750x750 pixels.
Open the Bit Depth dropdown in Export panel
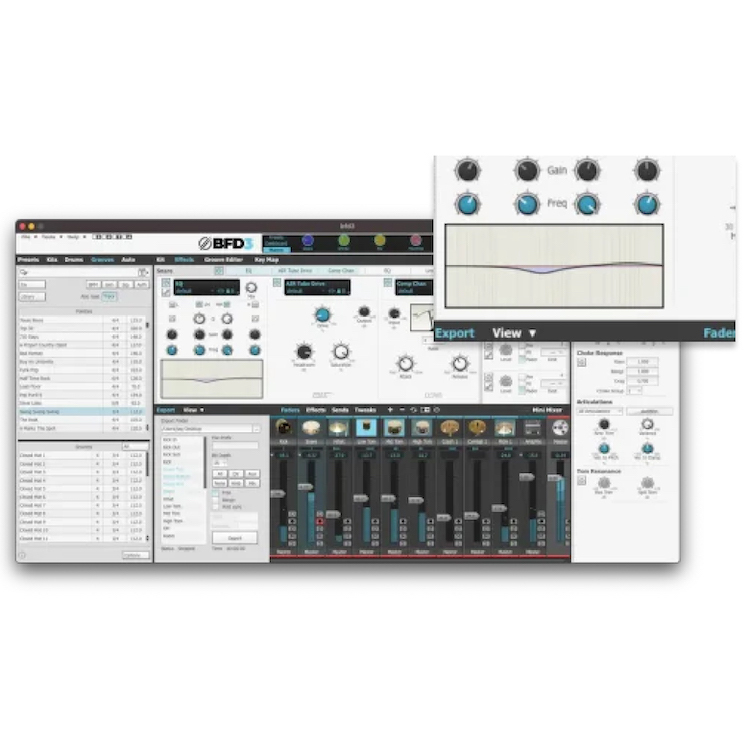[x=220, y=463]
